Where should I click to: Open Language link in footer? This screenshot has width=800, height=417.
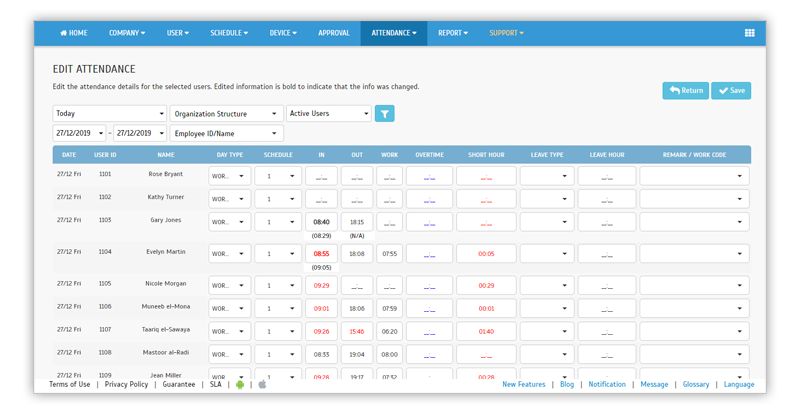[x=739, y=384]
